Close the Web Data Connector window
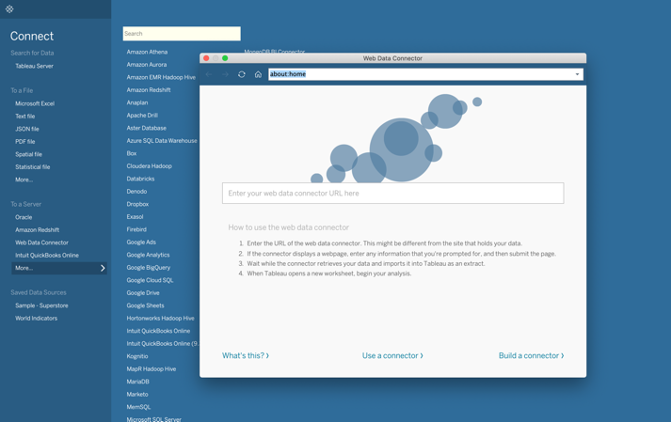Image resolution: width=672 pixels, height=422 pixels. [x=206, y=58]
